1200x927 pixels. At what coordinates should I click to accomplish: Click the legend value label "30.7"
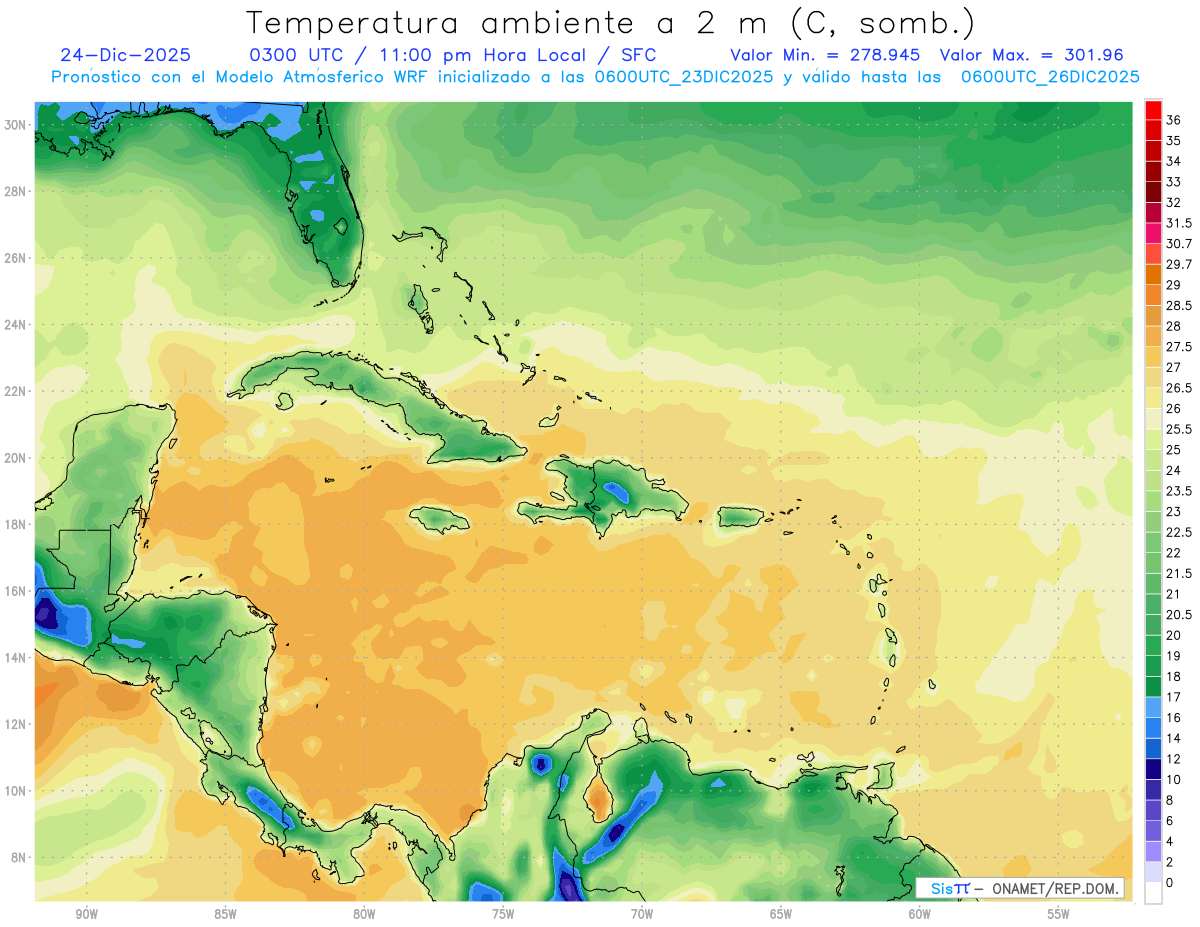click(x=1179, y=244)
